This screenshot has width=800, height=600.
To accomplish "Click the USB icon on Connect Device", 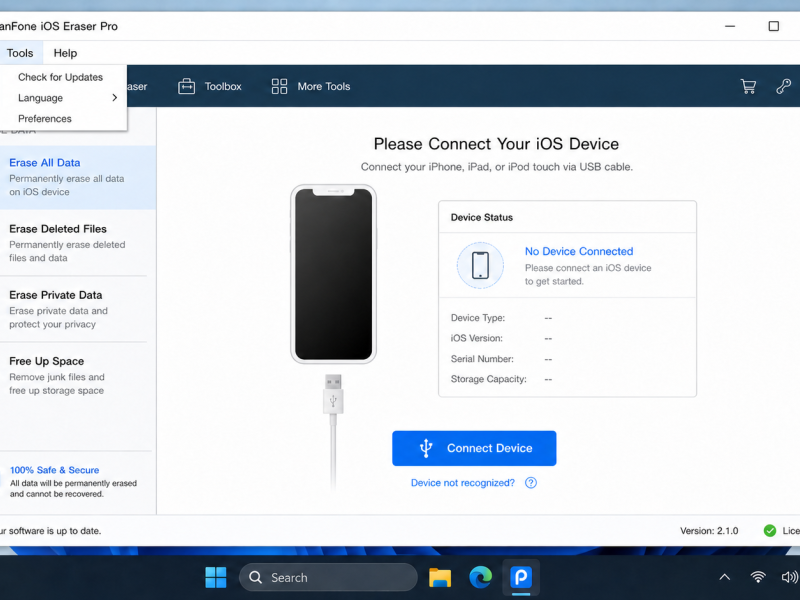I will tap(426, 448).
